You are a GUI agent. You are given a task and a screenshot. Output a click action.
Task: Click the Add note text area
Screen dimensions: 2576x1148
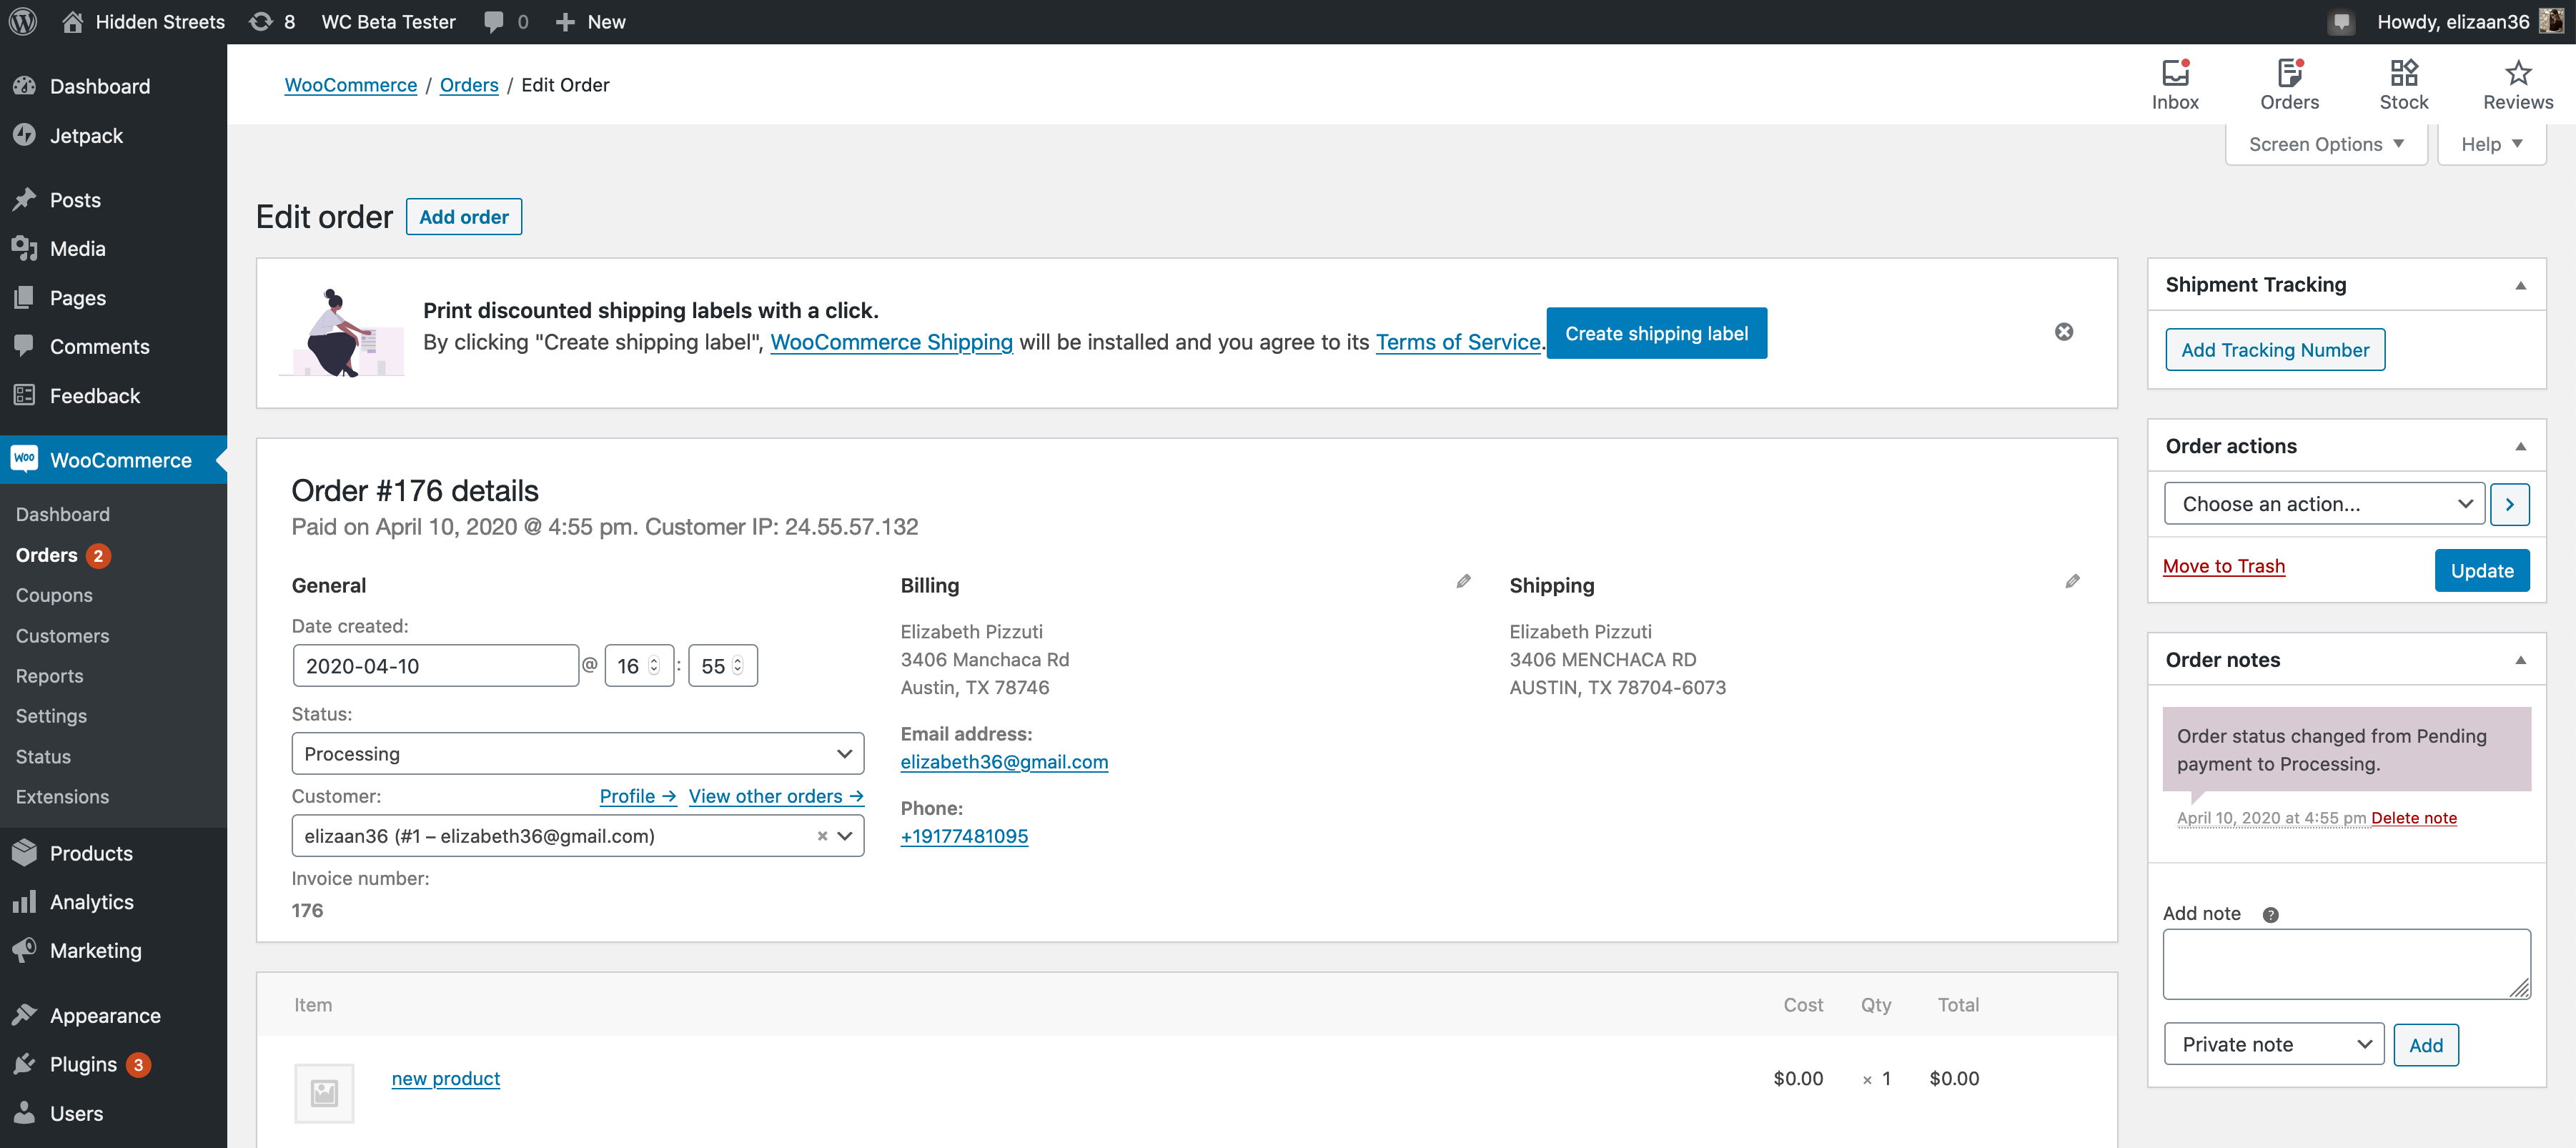click(2346, 964)
